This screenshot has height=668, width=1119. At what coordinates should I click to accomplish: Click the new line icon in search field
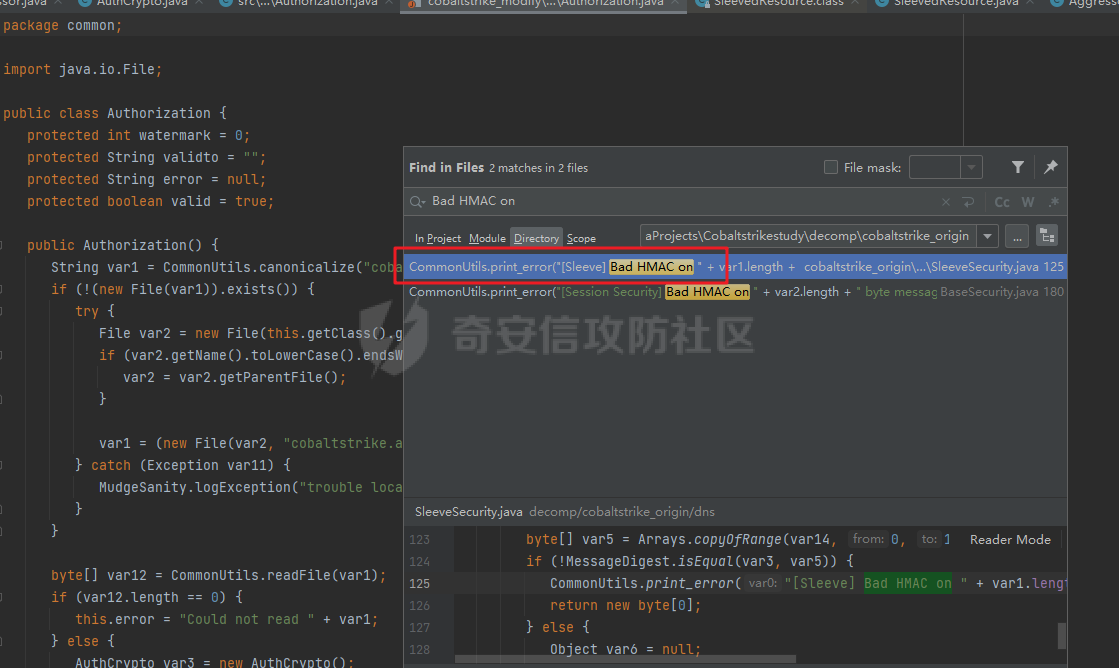[968, 202]
